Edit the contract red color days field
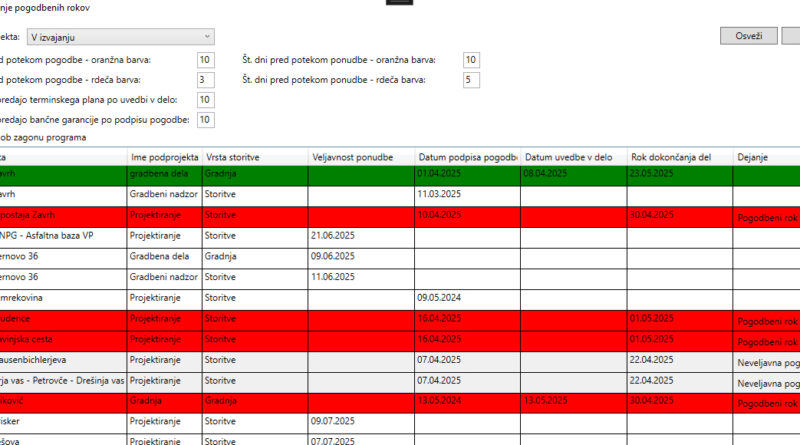The width and height of the screenshot is (800, 445). coord(206,80)
